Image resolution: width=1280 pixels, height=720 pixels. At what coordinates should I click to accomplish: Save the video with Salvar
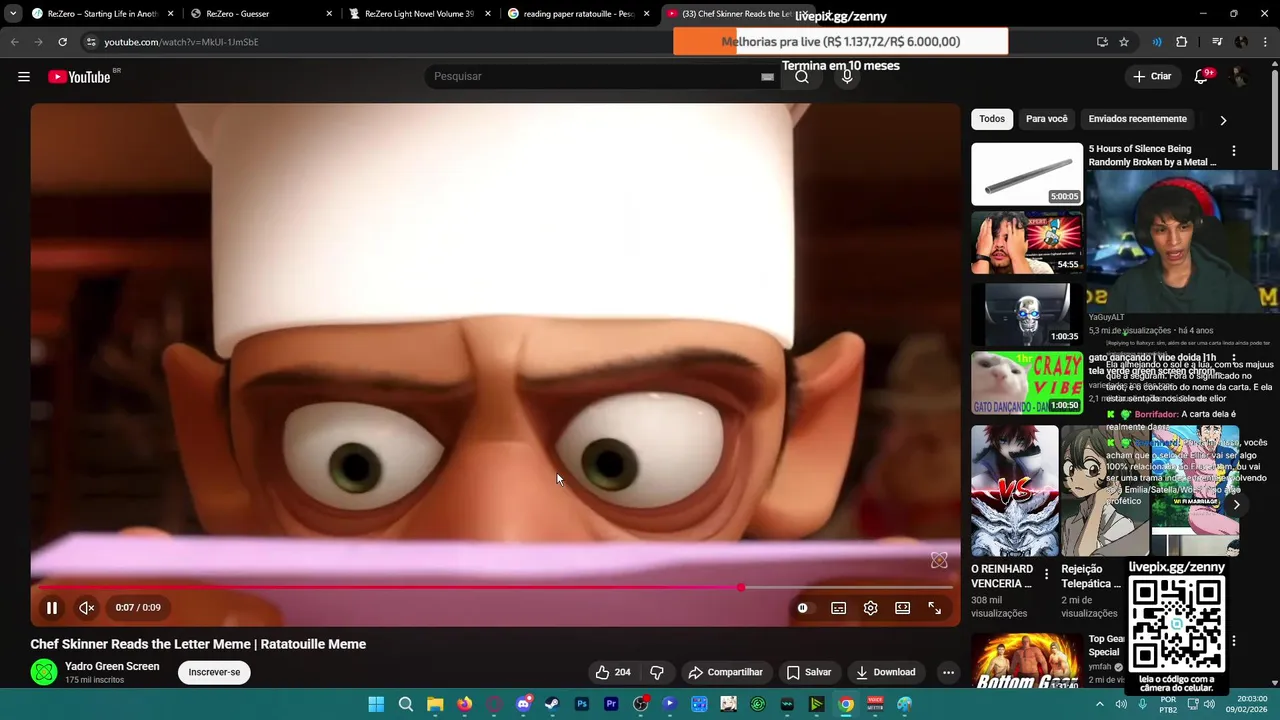click(809, 672)
